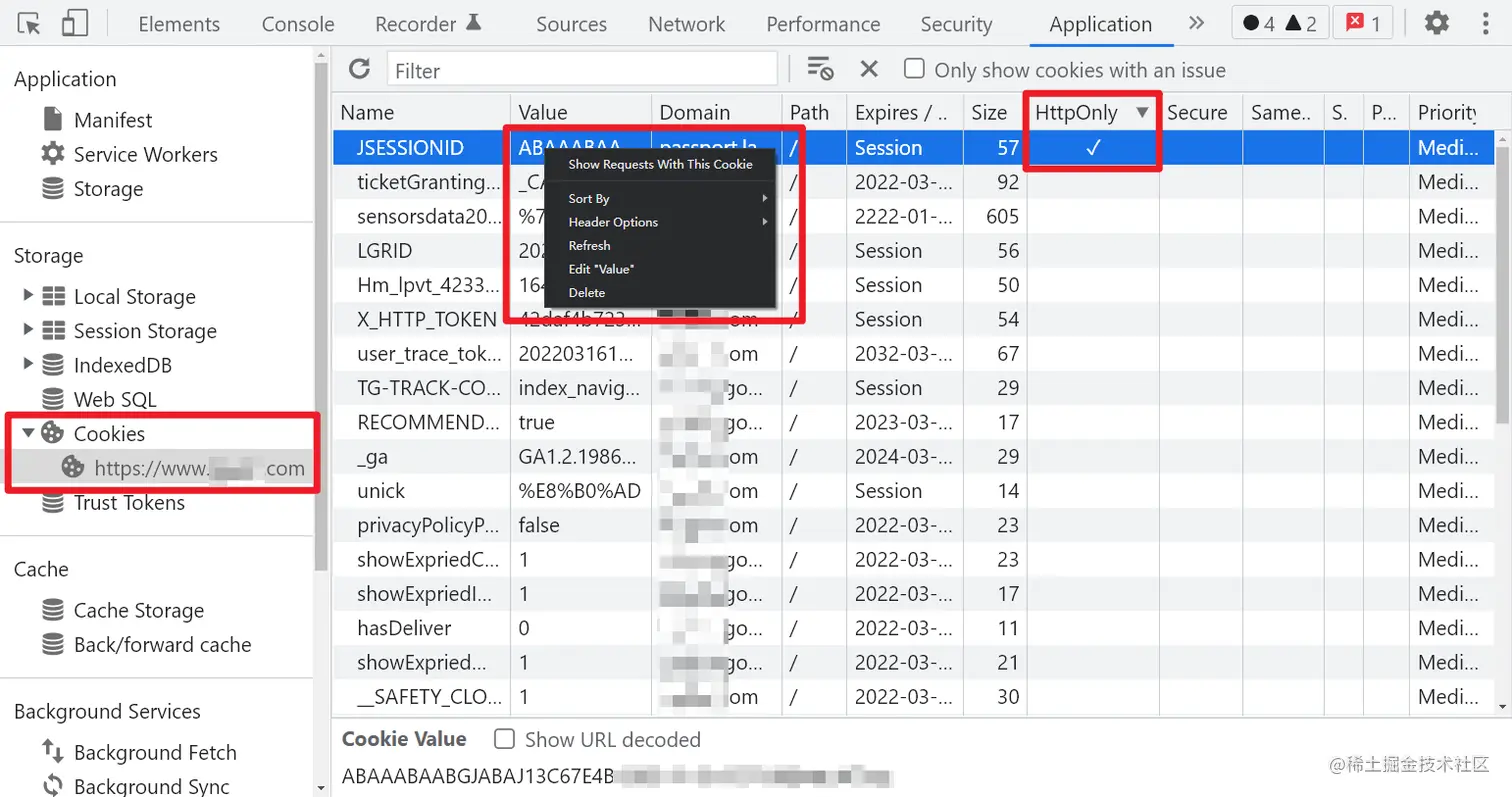
Task: Open Back/forward cache in sidebar
Action: 162,644
